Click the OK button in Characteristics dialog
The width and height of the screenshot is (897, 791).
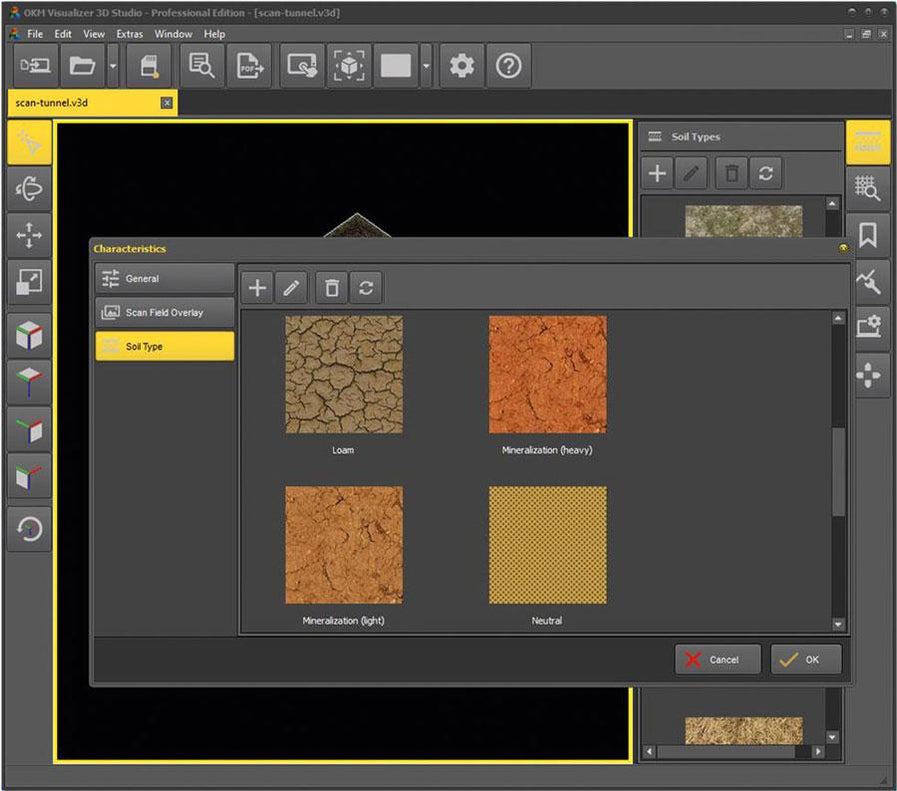coord(806,659)
